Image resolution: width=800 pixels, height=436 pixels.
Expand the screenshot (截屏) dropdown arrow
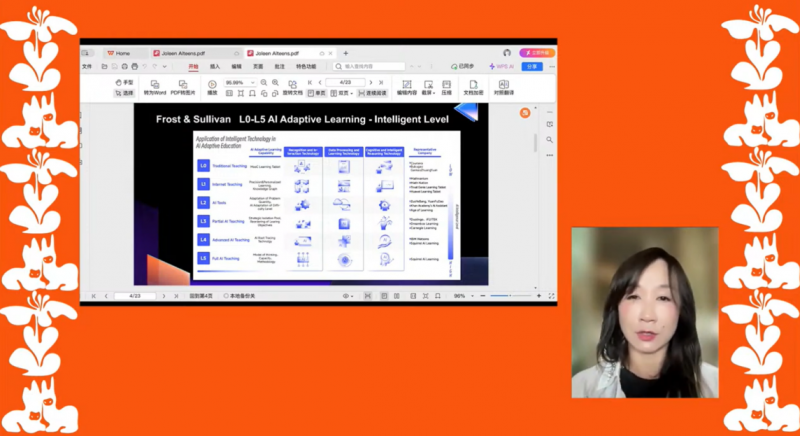[x=434, y=93]
